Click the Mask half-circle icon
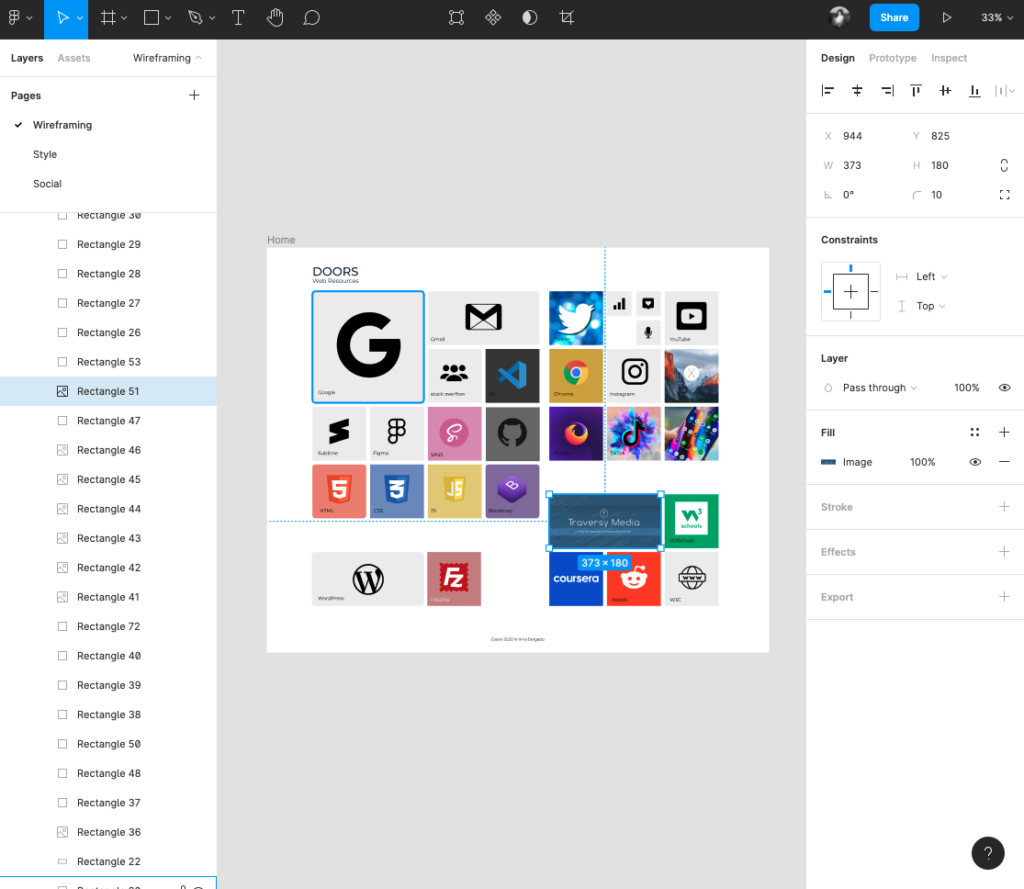Screen dimensions: 1024x889 [530, 18]
